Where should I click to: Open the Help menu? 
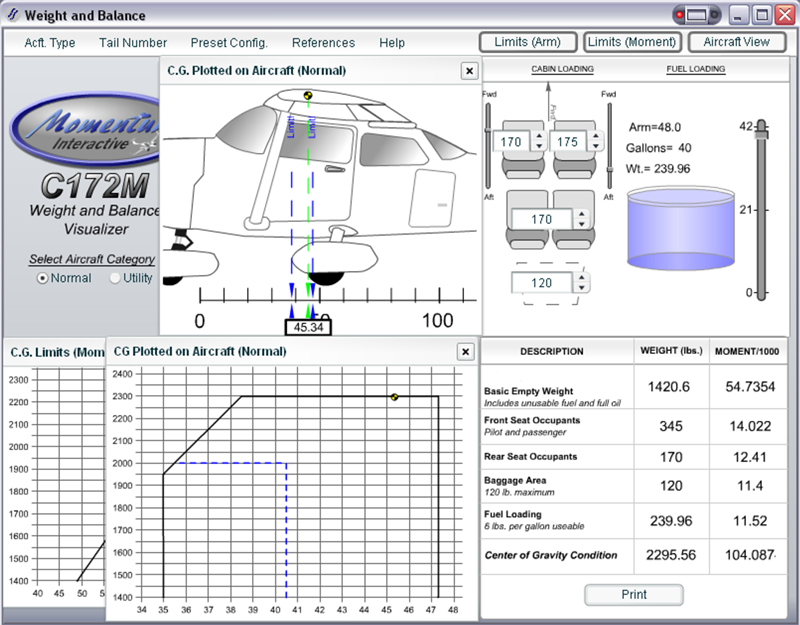tap(392, 43)
